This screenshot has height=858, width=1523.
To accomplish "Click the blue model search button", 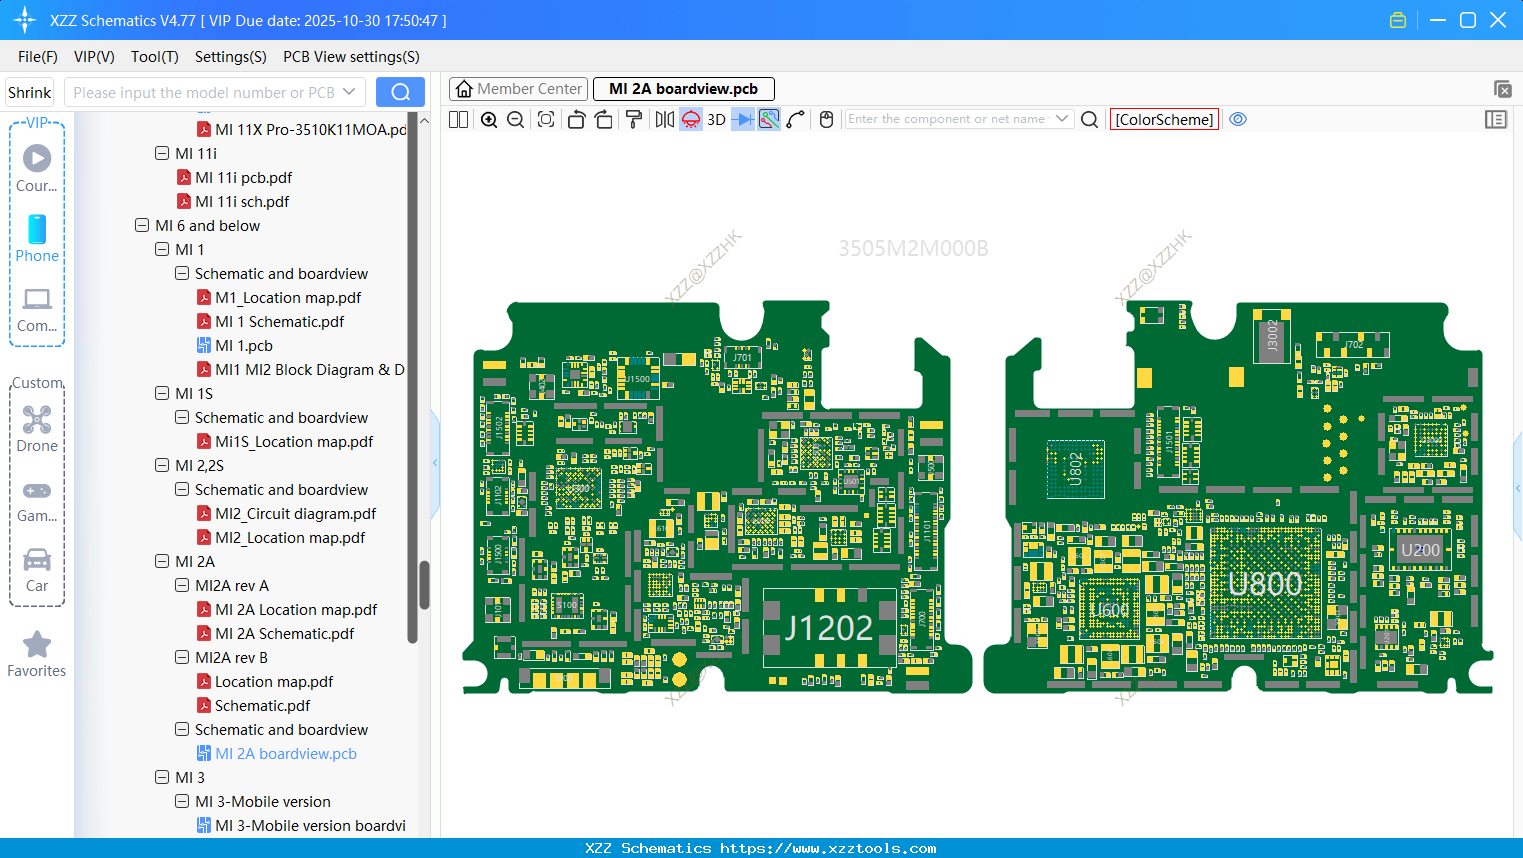I will point(400,93).
